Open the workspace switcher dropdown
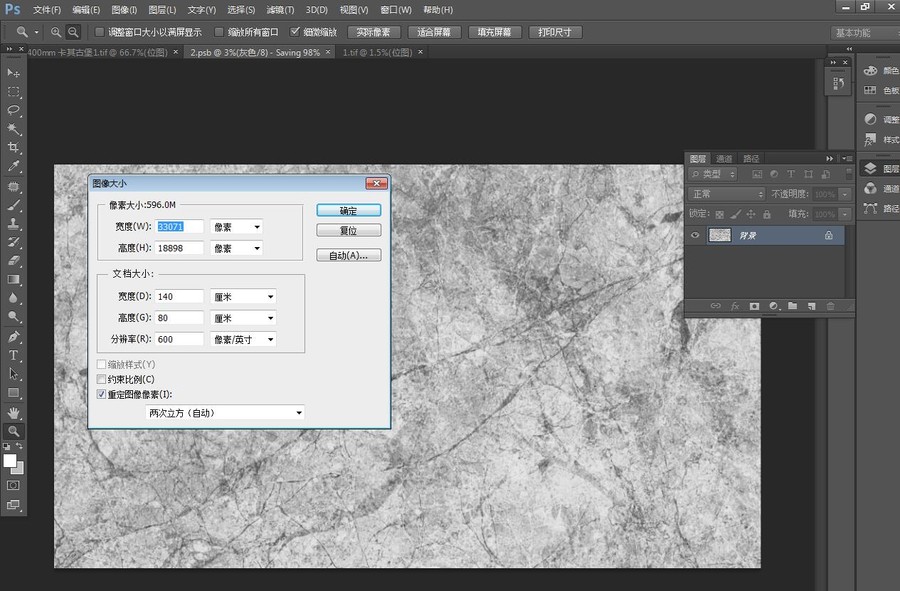Viewport: 900px width, 591px height. pyautogui.click(x=864, y=33)
